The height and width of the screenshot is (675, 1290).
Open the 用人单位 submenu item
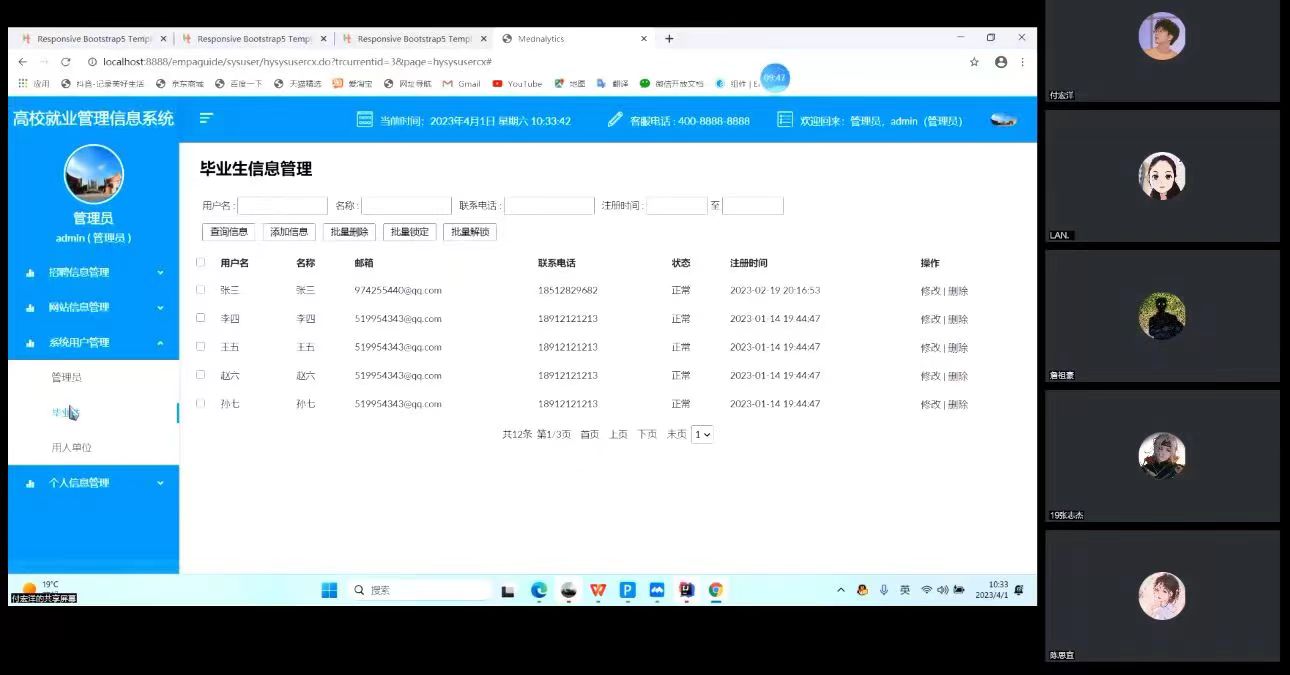tap(71, 447)
